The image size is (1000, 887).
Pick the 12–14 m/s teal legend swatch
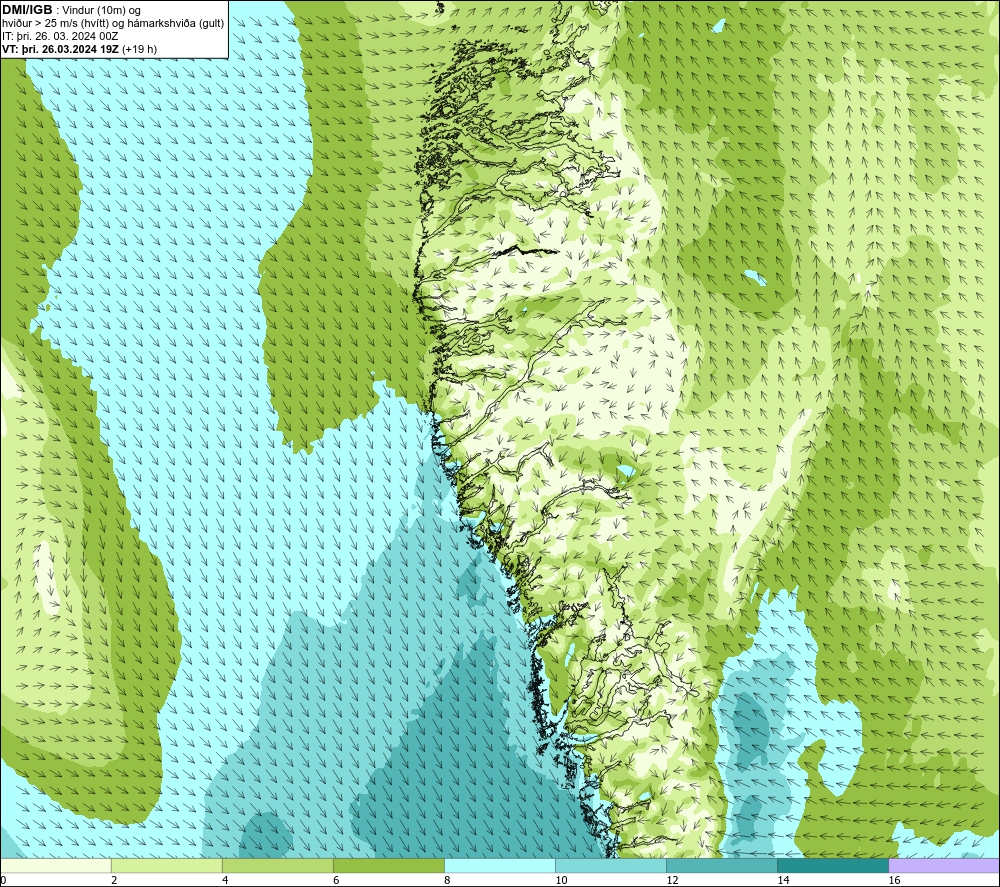722,865
